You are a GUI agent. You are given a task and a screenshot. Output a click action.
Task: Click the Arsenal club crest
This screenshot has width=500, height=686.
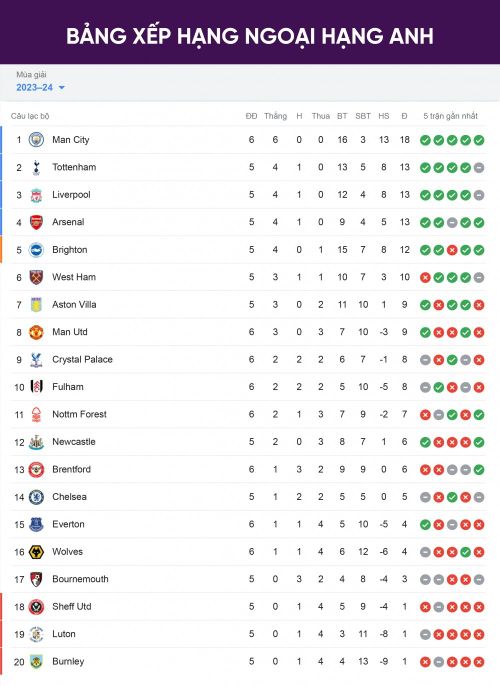36,222
